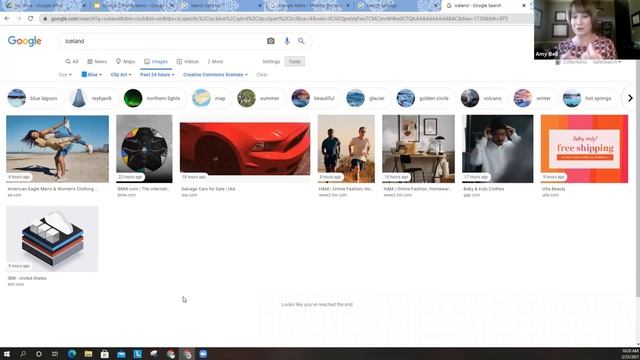Go forward with the browser forward arrow

pos(18,18)
